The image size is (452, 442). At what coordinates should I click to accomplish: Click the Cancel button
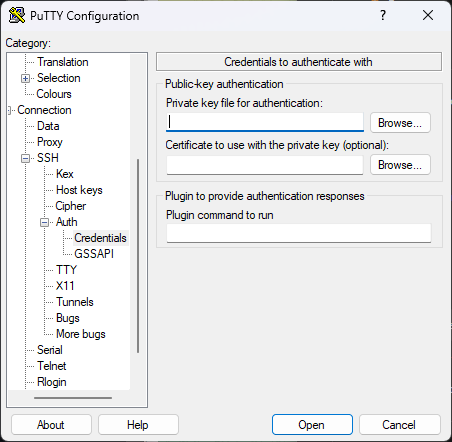tap(399, 425)
